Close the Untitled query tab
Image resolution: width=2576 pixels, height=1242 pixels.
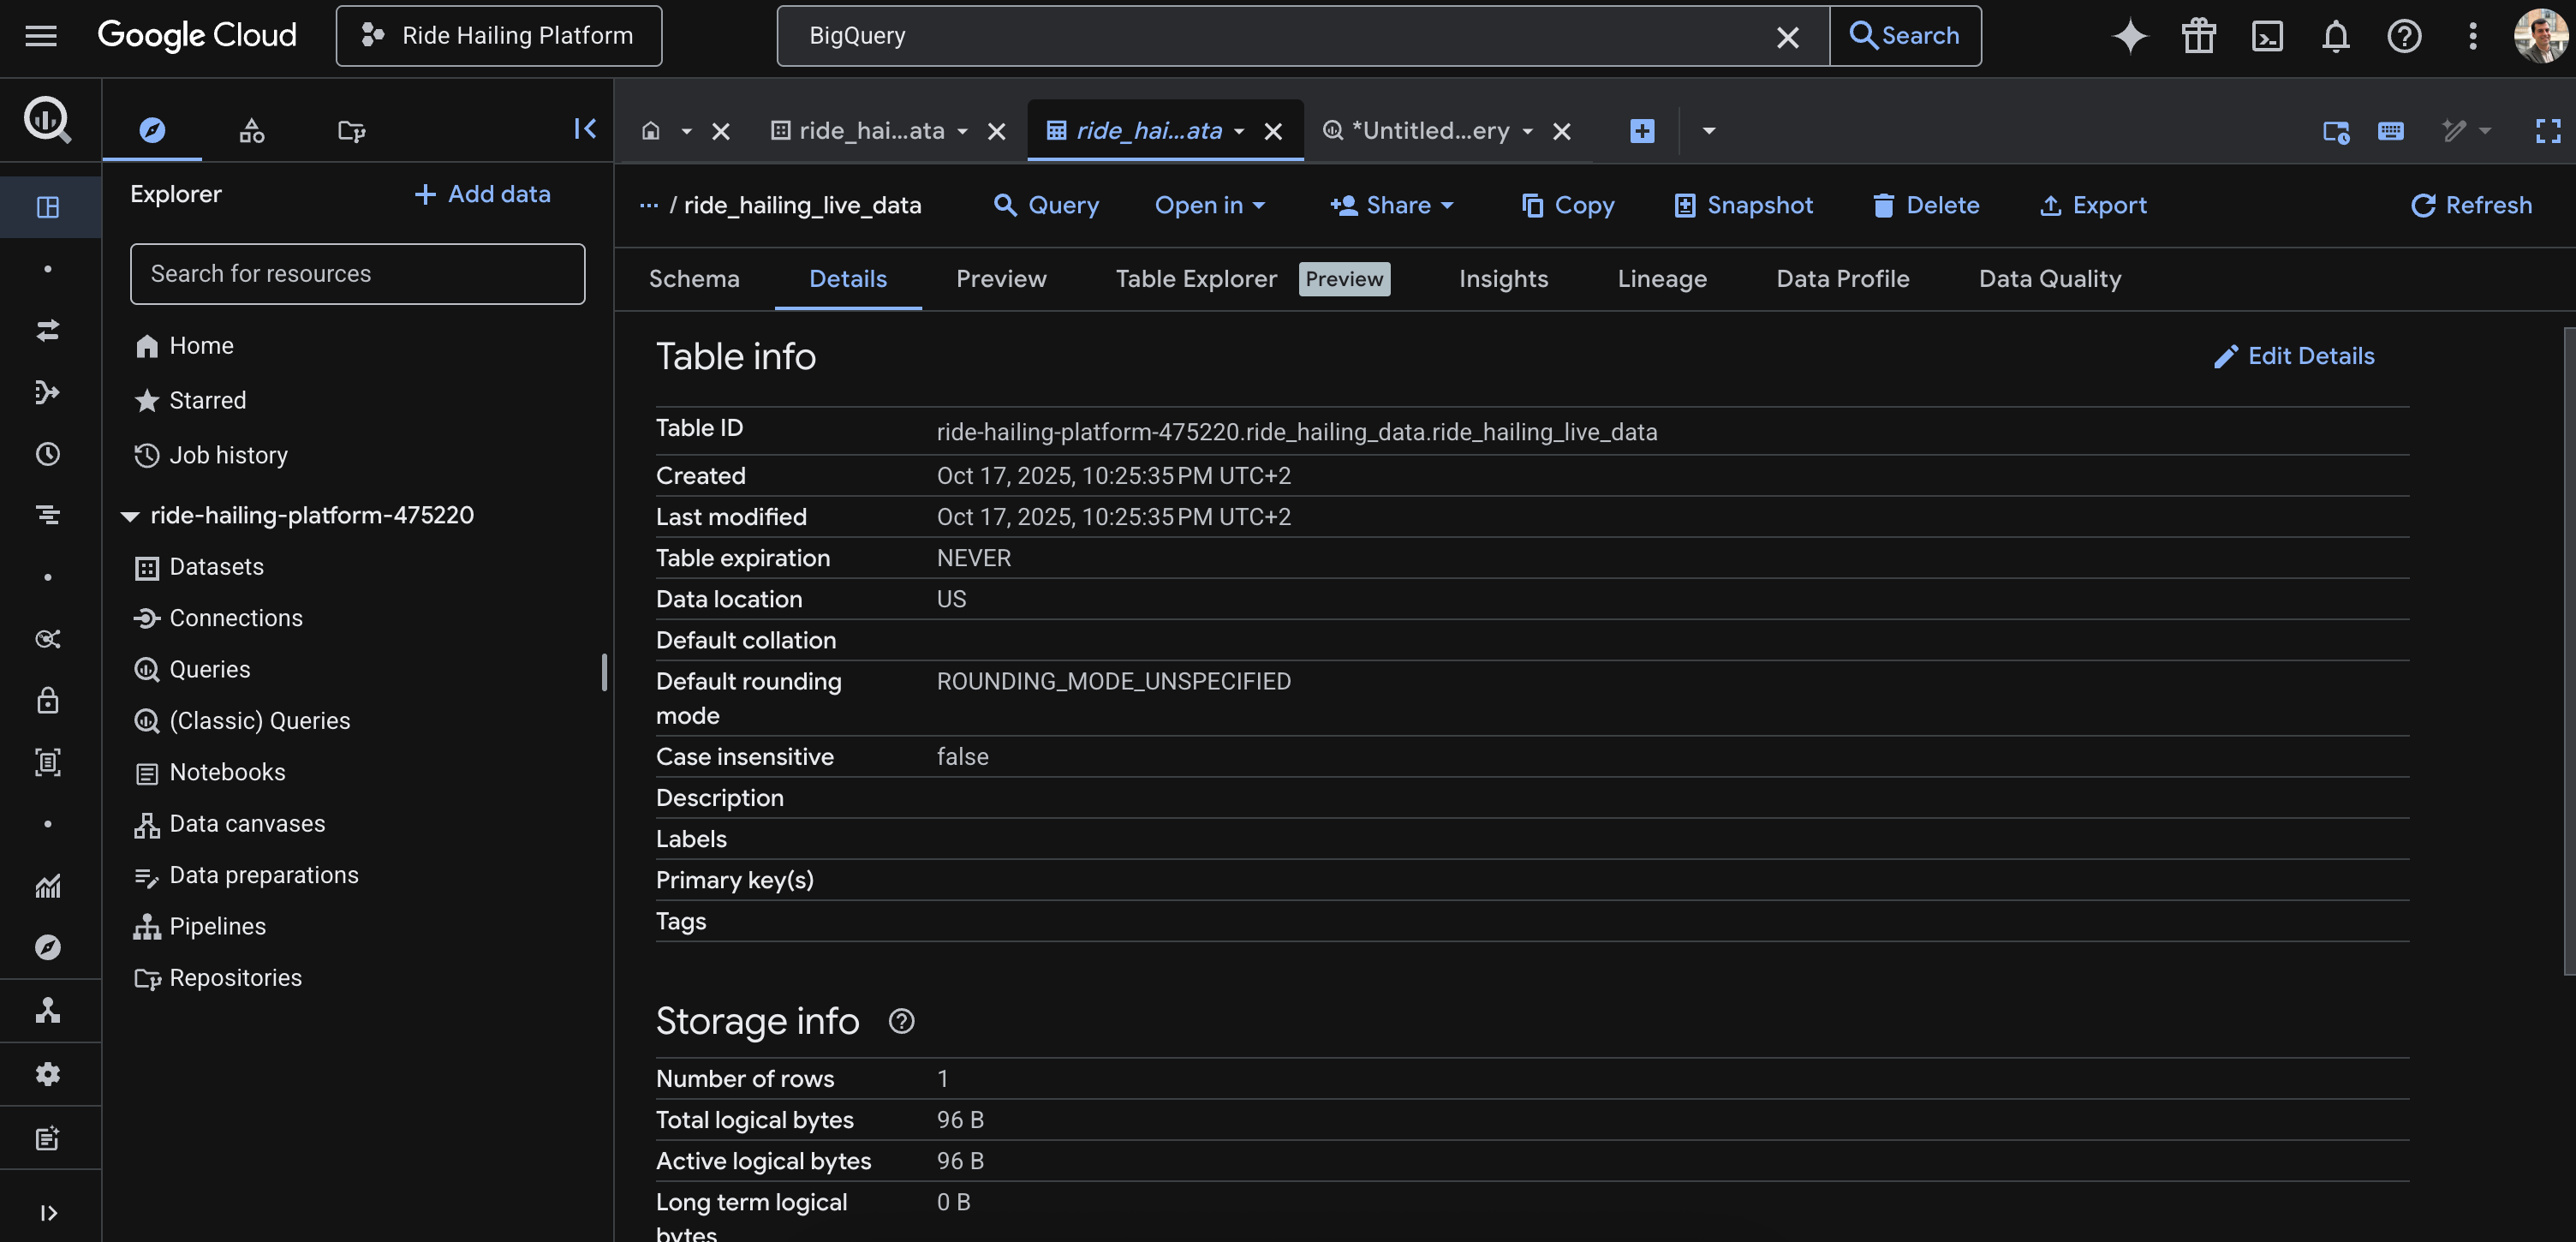pyautogui.click(x=1561, y=131)
